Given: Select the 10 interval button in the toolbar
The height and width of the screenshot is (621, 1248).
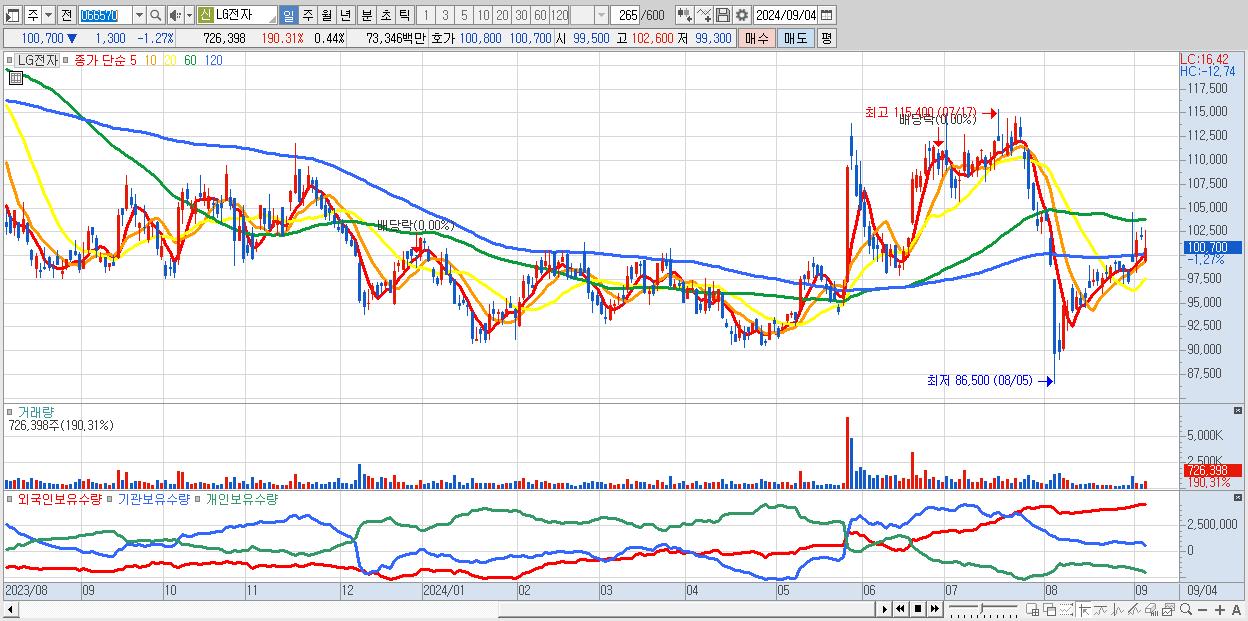Looking at the screenshot, I should 483,15.
